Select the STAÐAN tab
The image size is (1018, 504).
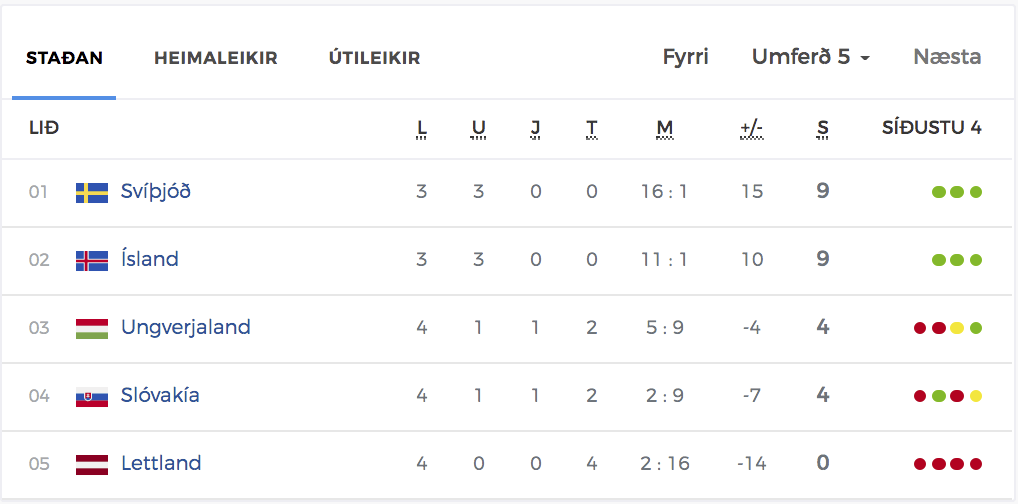tap(64, 58)
